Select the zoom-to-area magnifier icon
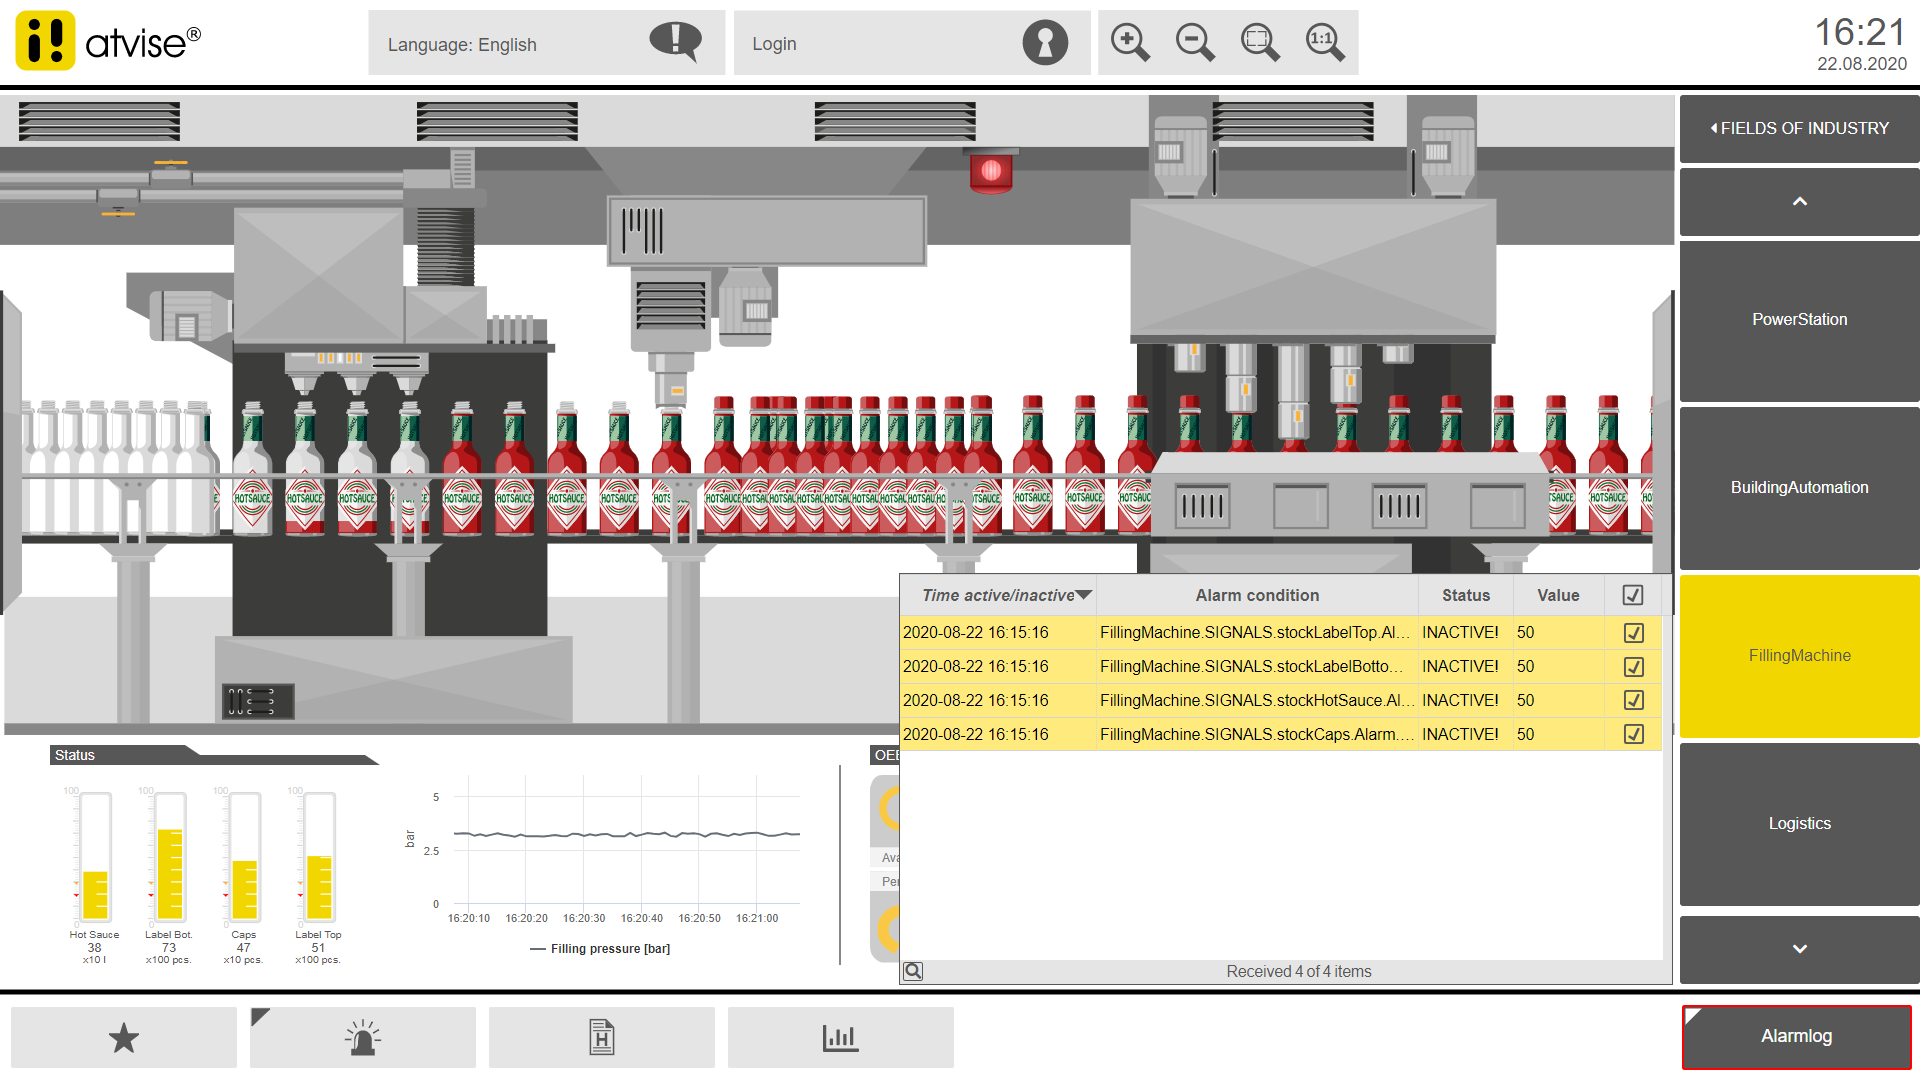 (1260, 42)
